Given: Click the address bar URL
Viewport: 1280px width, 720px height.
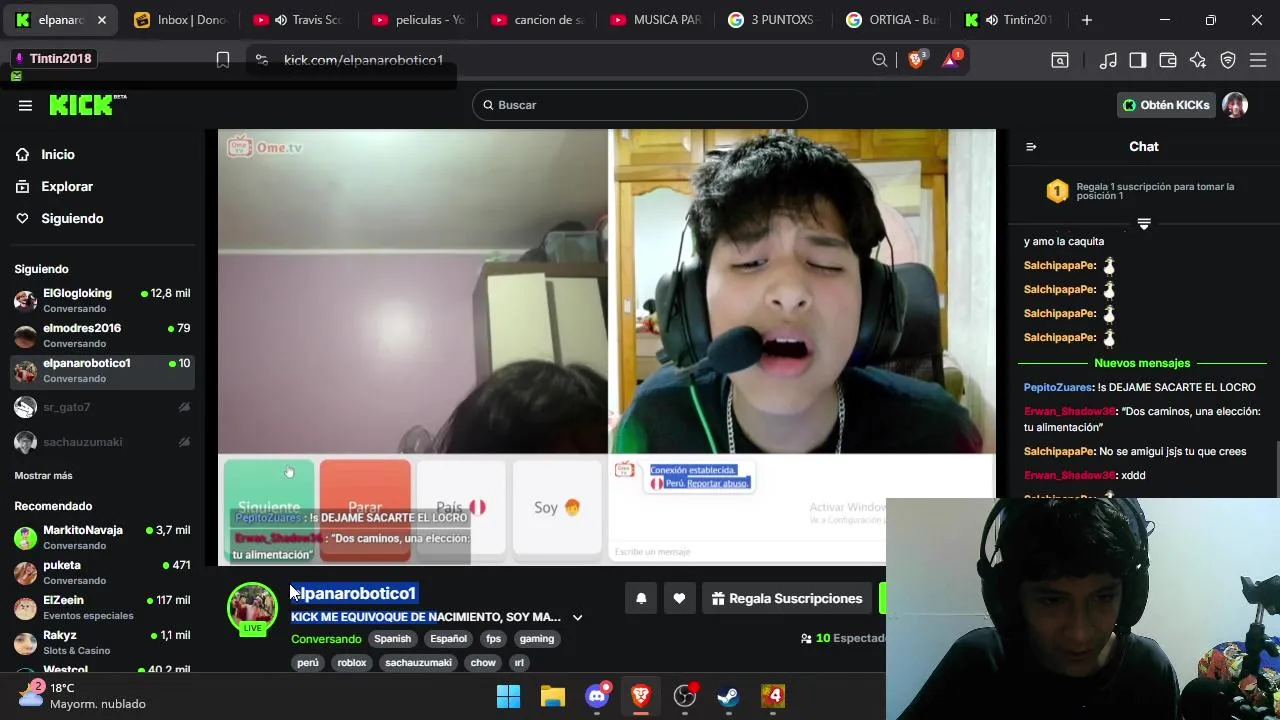Looking at the screenshot, I should [x=363, y=60].
